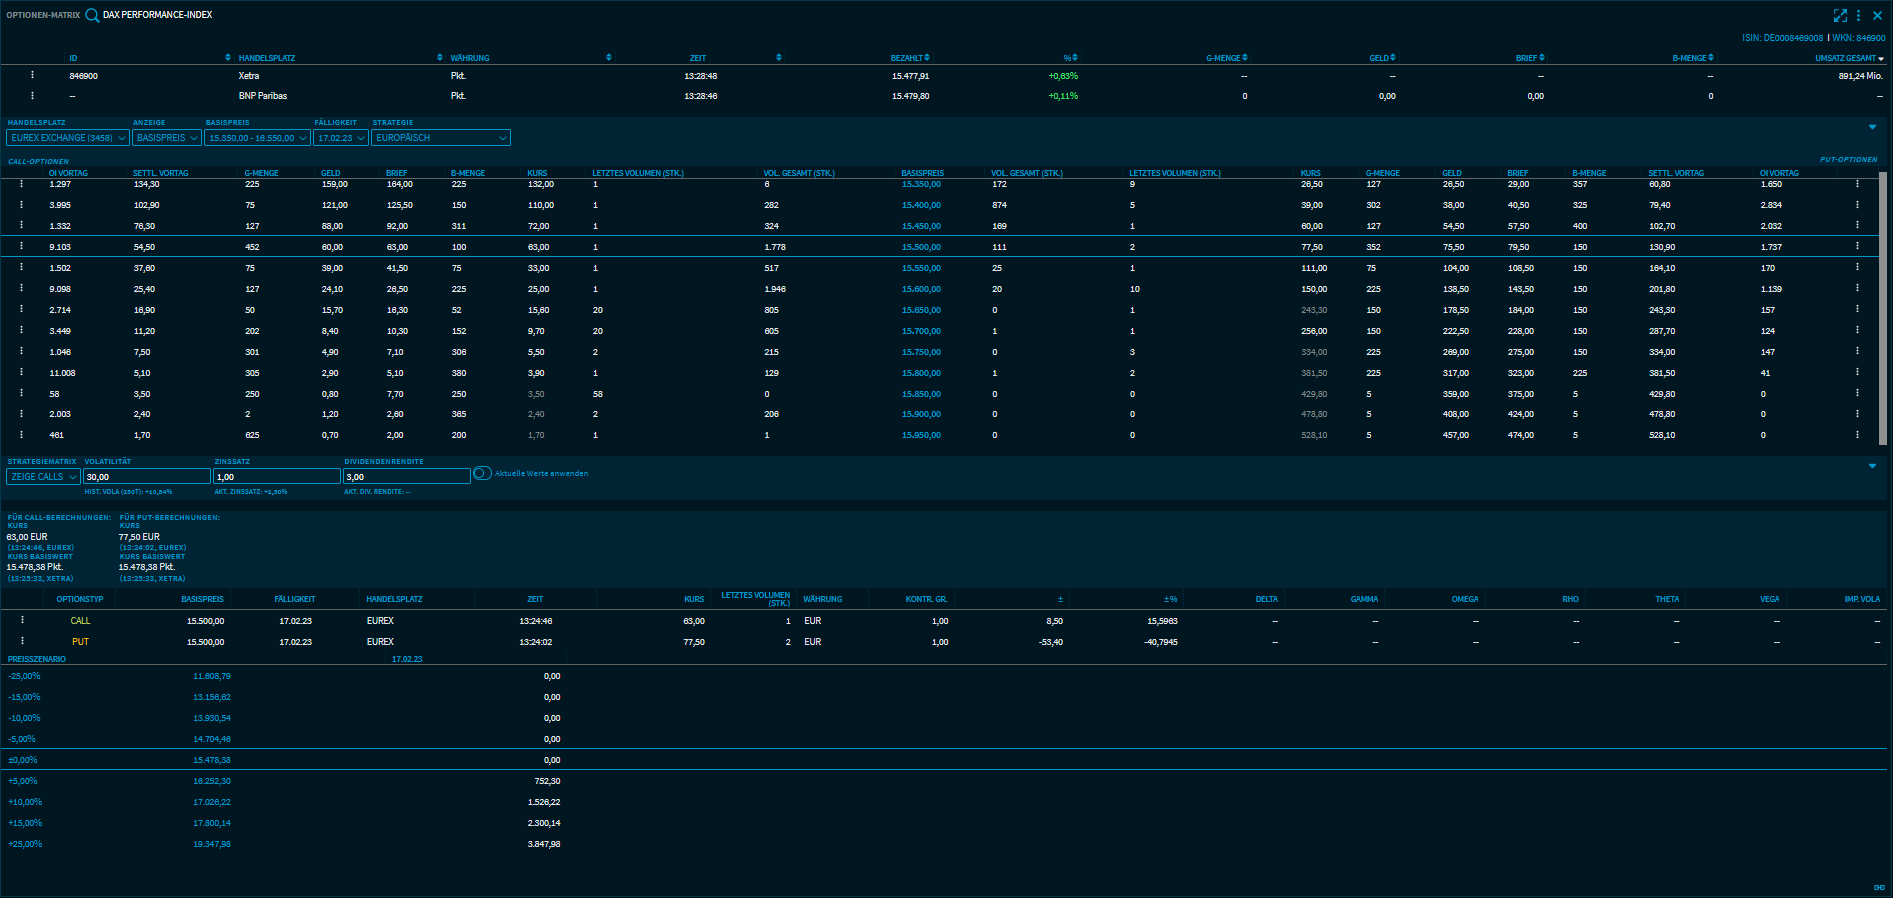The height and width of the screenshot is (898, 1893).
Task: Open the Strategie Europäisch dropdown
Action: pos(440,138)
